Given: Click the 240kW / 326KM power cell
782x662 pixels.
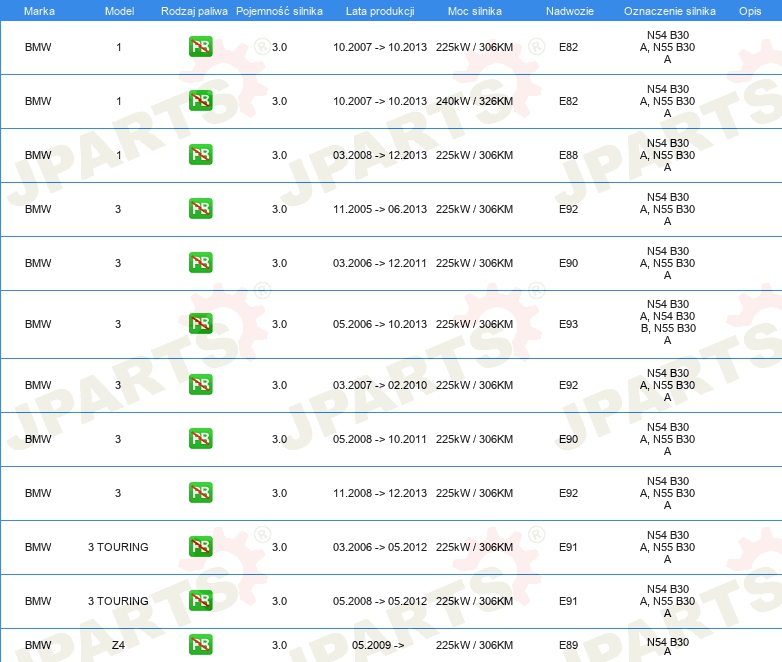Looking at the screenshot, I should (x=474, y=101).
